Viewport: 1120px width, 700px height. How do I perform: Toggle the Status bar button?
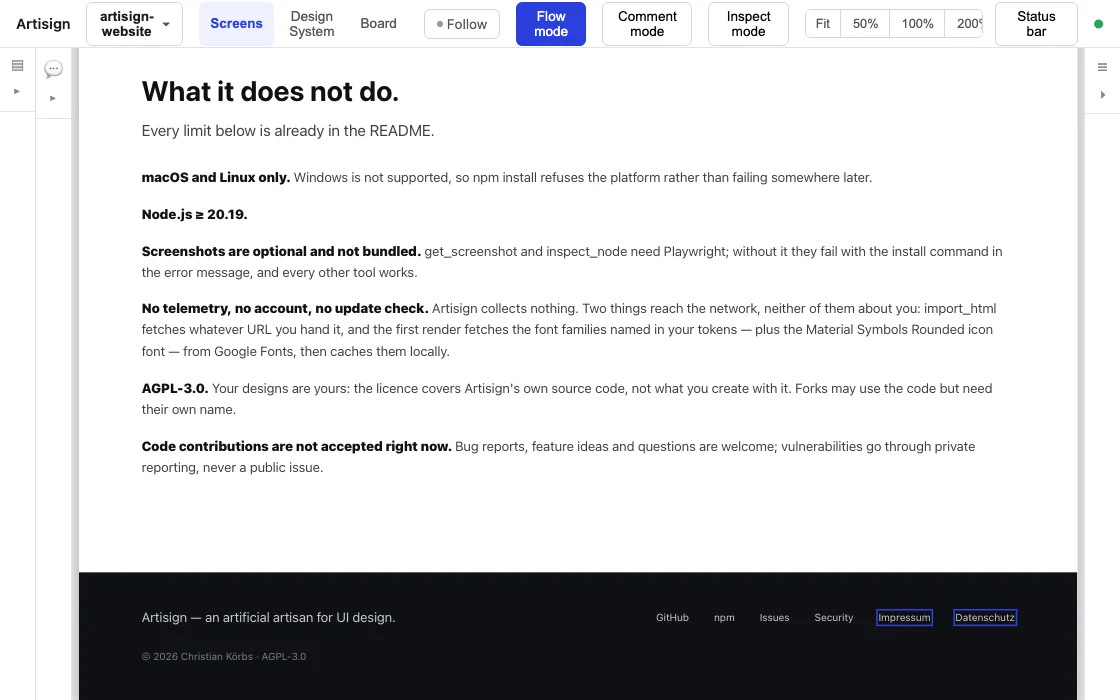pyautogui.click(x=1036, y=24)
